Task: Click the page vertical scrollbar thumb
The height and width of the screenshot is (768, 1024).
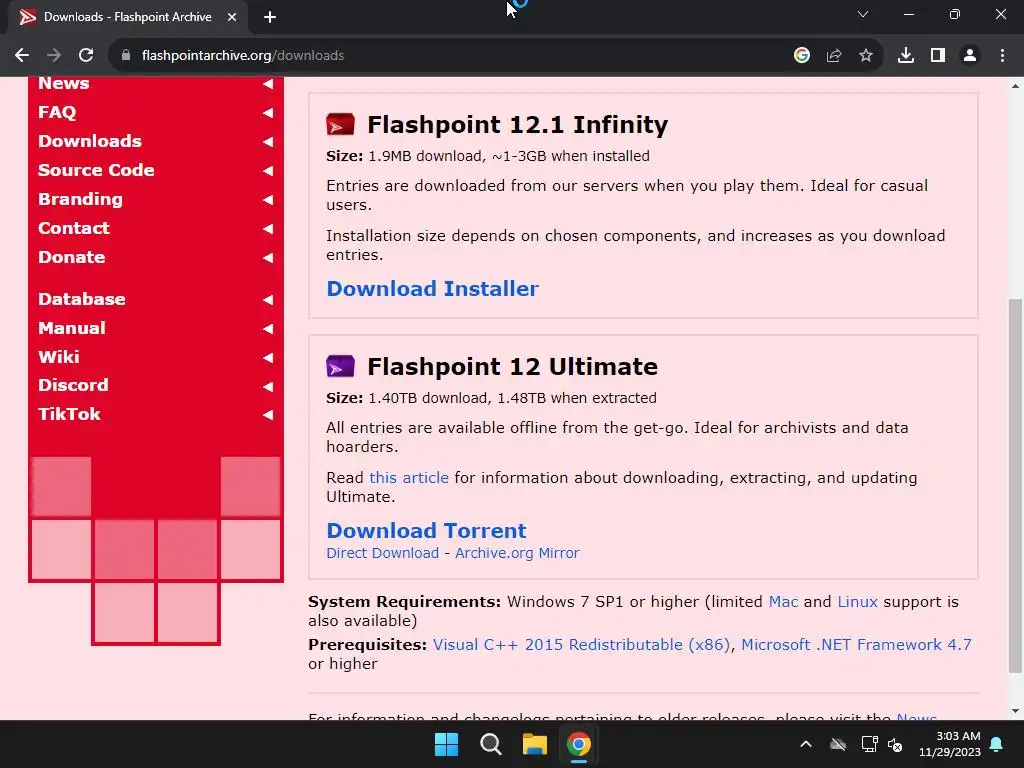Action: (x=1015, y=486)
